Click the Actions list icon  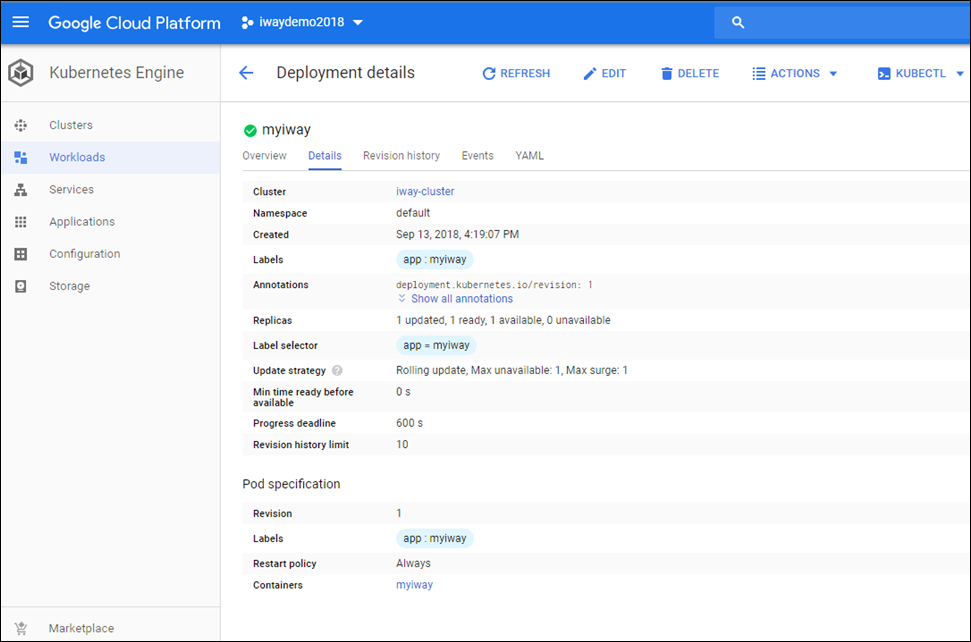[x=759, y=74]
